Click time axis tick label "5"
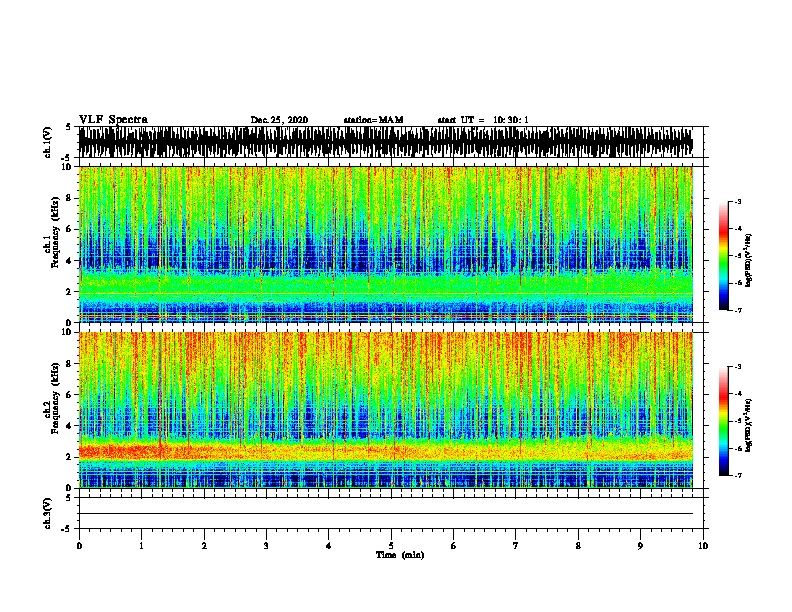 coord(391,546)
